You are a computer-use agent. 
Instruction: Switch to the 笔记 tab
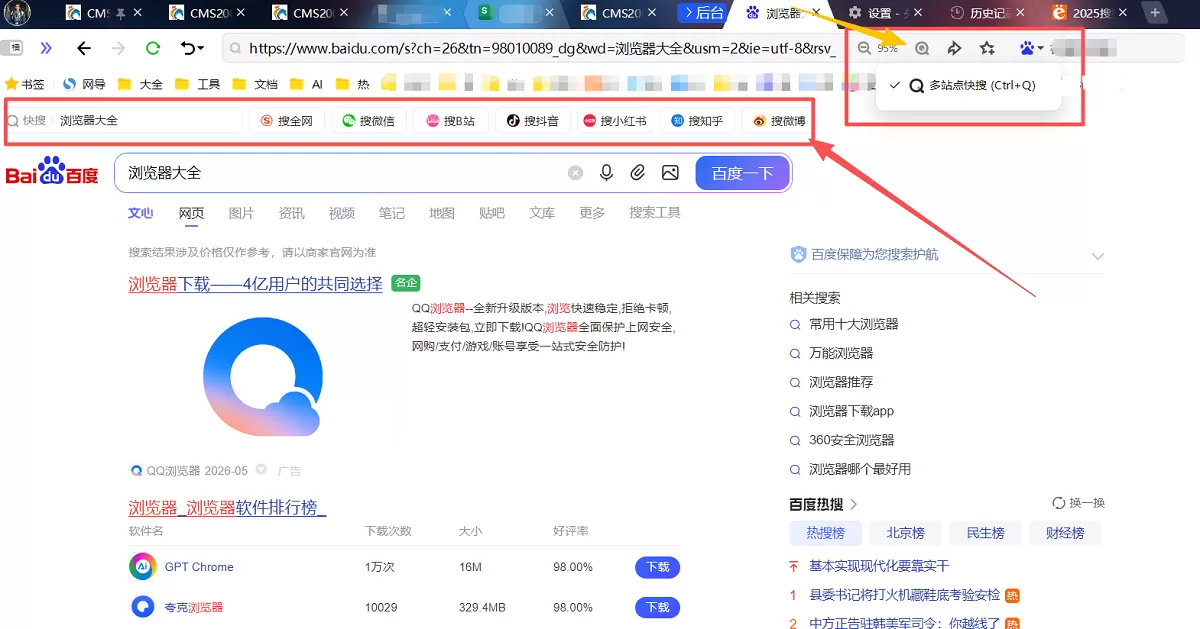click(392, 213)
